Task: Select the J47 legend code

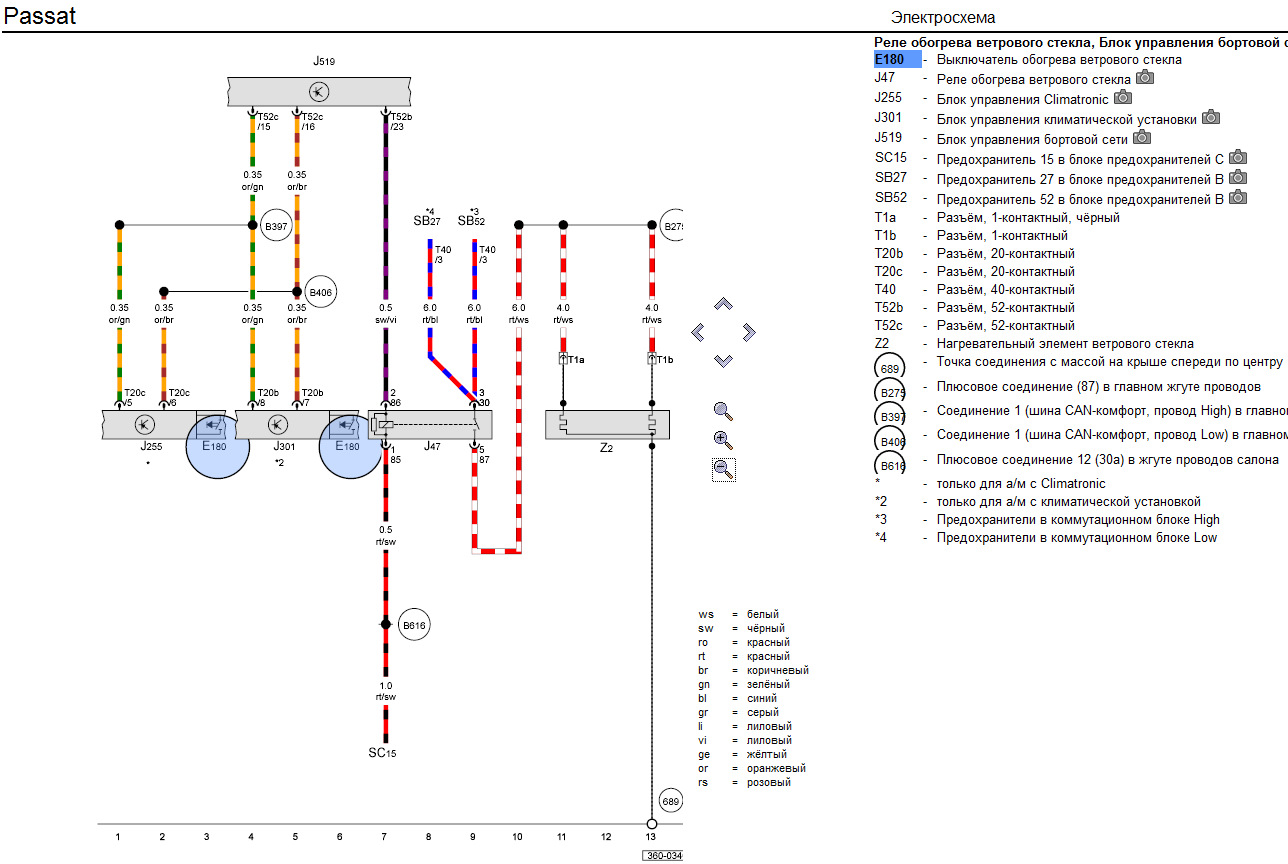Action: [884, 78]
